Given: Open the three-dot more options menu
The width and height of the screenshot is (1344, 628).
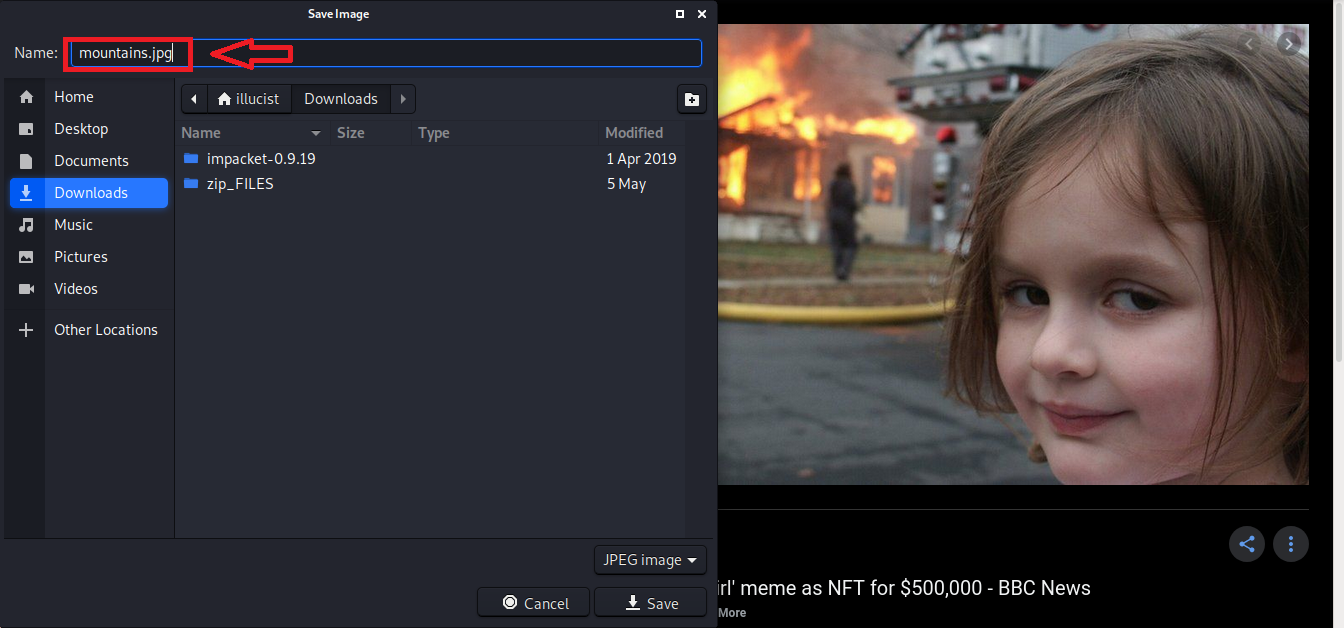Looking at the screenshot, I should point(1291,544).
